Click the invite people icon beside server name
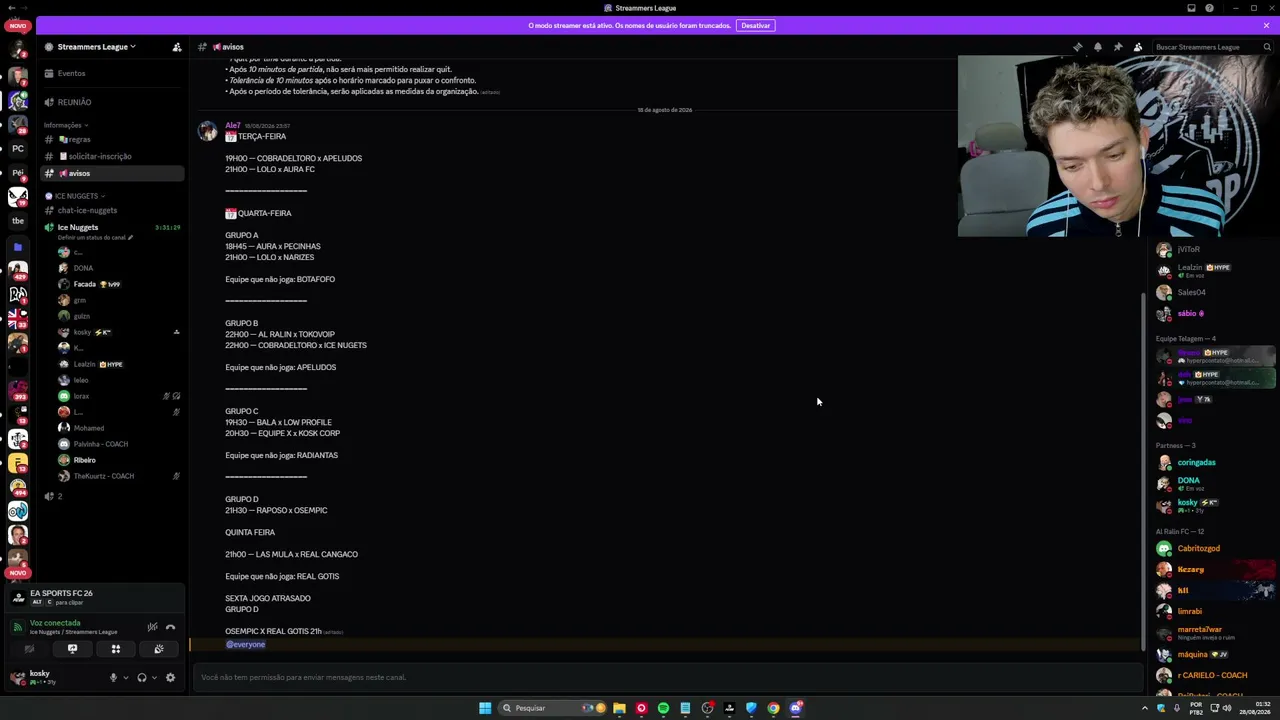 177,47
